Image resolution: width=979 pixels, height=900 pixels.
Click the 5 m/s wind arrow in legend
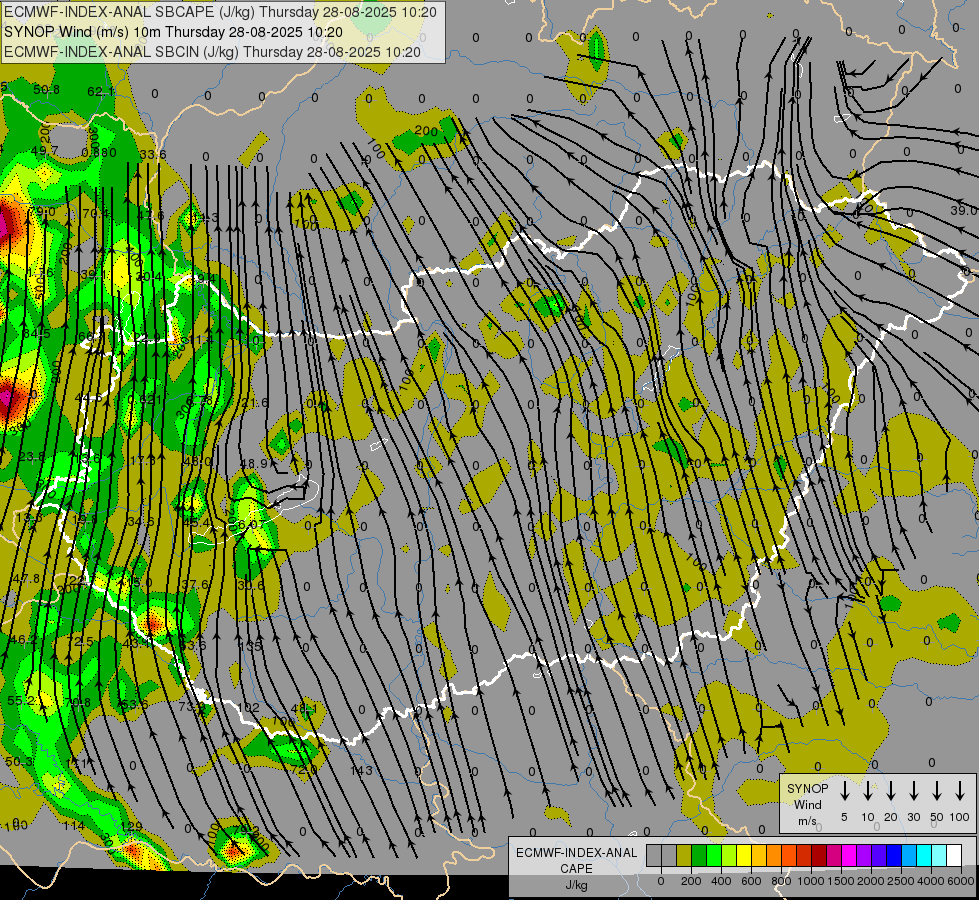tap(844, 791)
